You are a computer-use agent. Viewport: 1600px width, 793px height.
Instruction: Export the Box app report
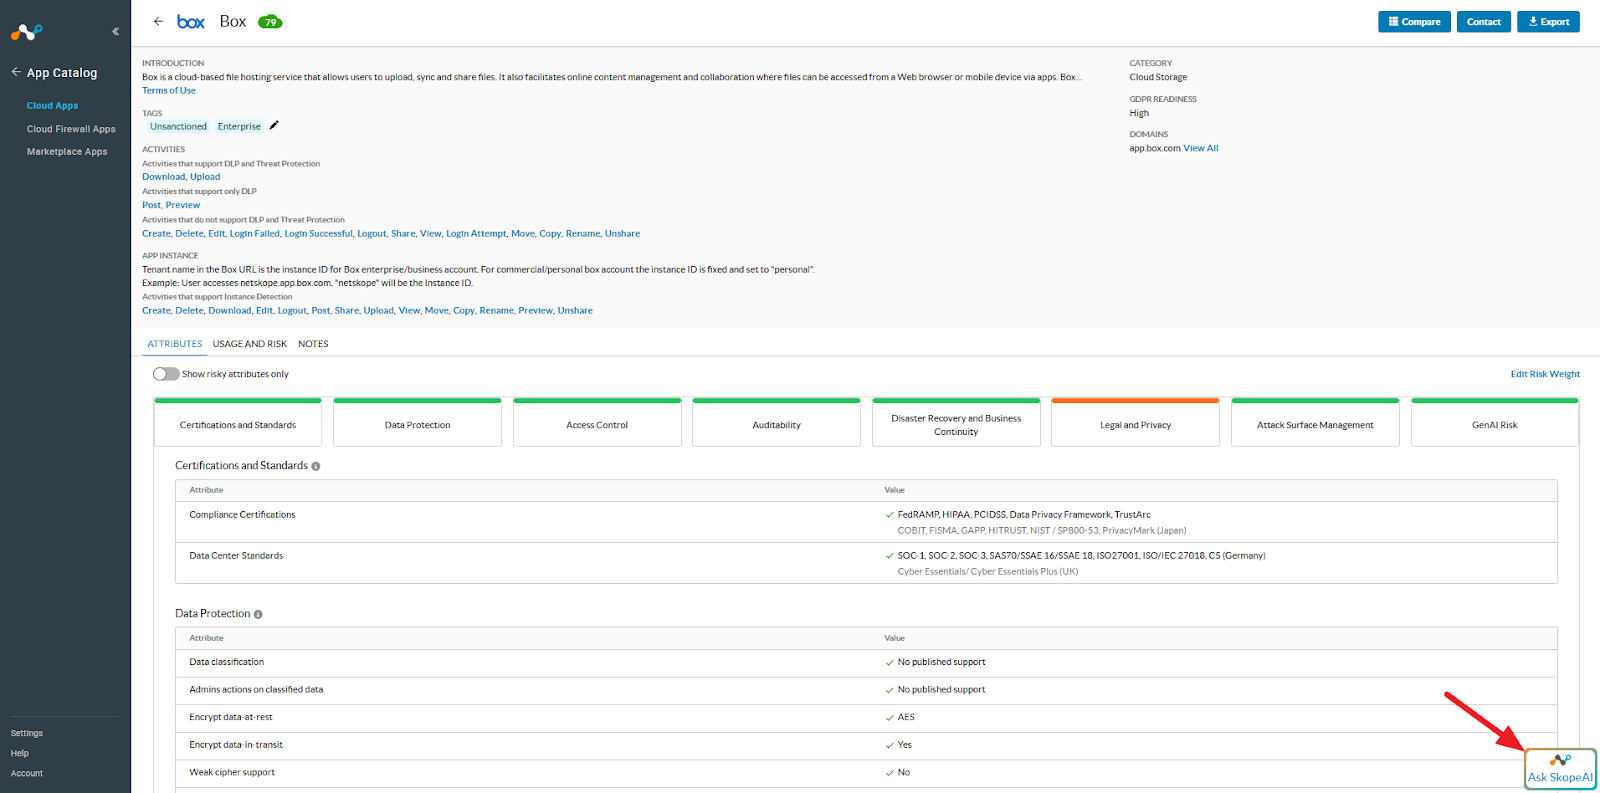1548,22
